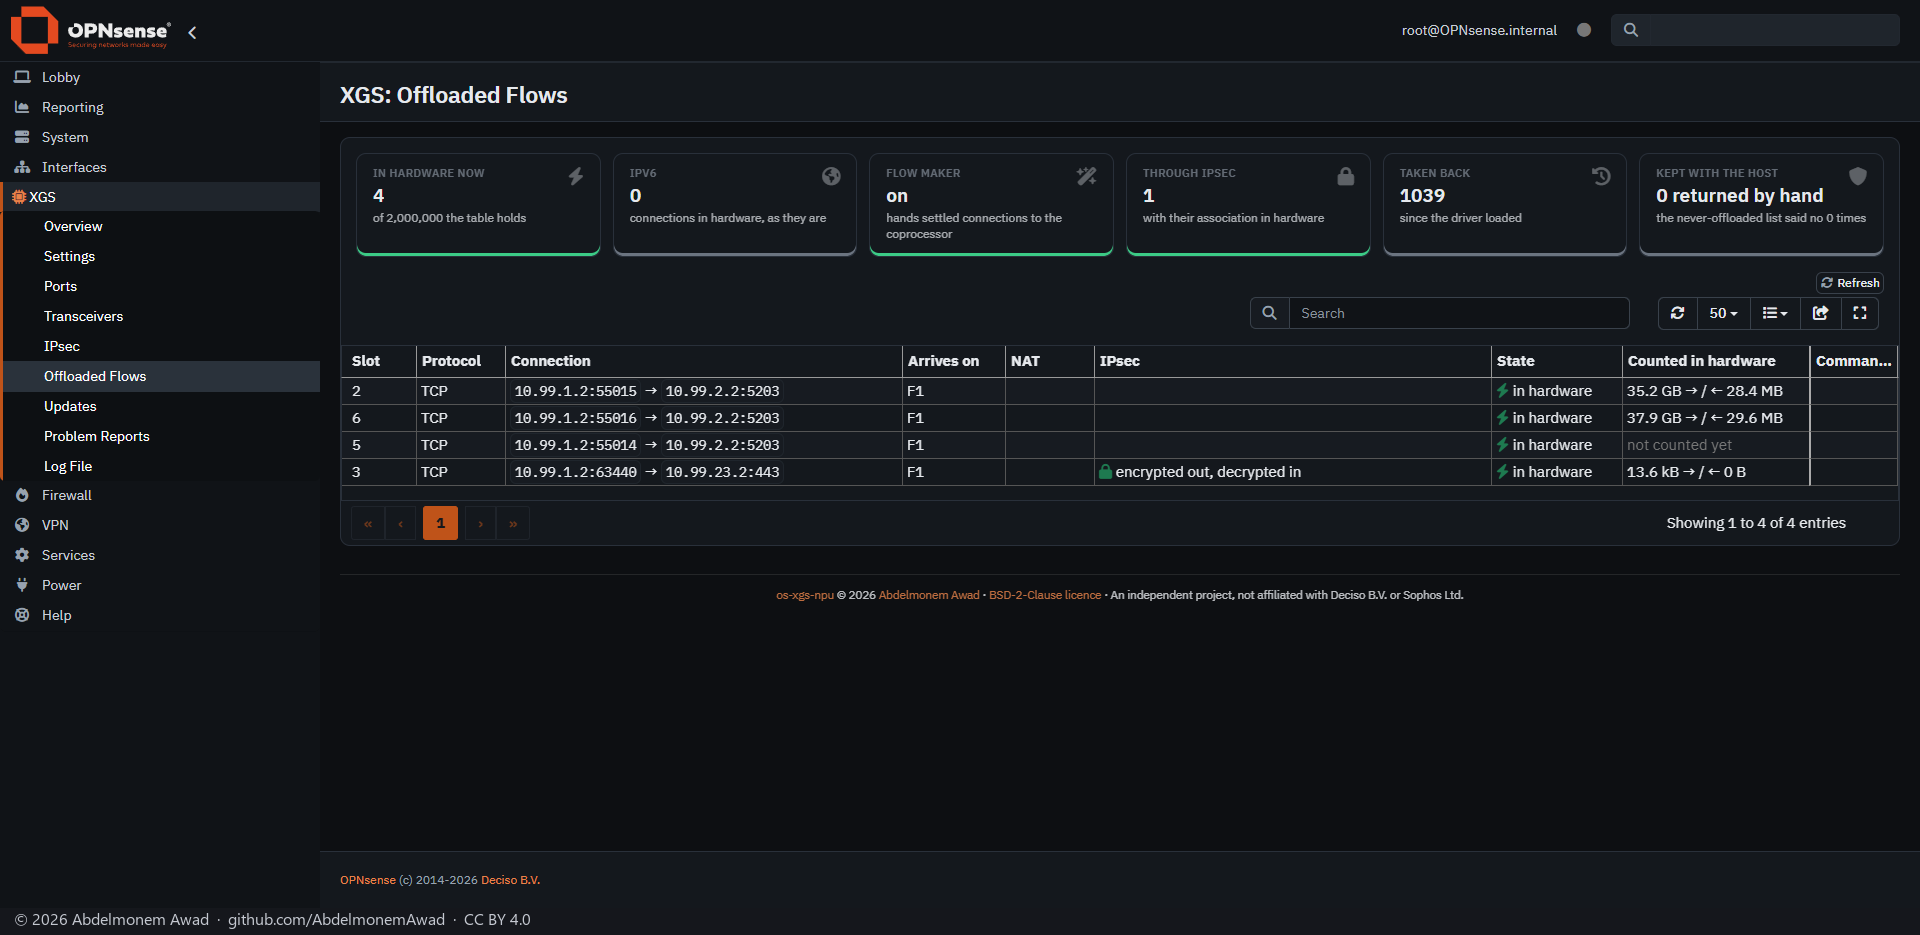Open the XGS Log File page
Screen dimensions: 1920x935
point(68,466)
